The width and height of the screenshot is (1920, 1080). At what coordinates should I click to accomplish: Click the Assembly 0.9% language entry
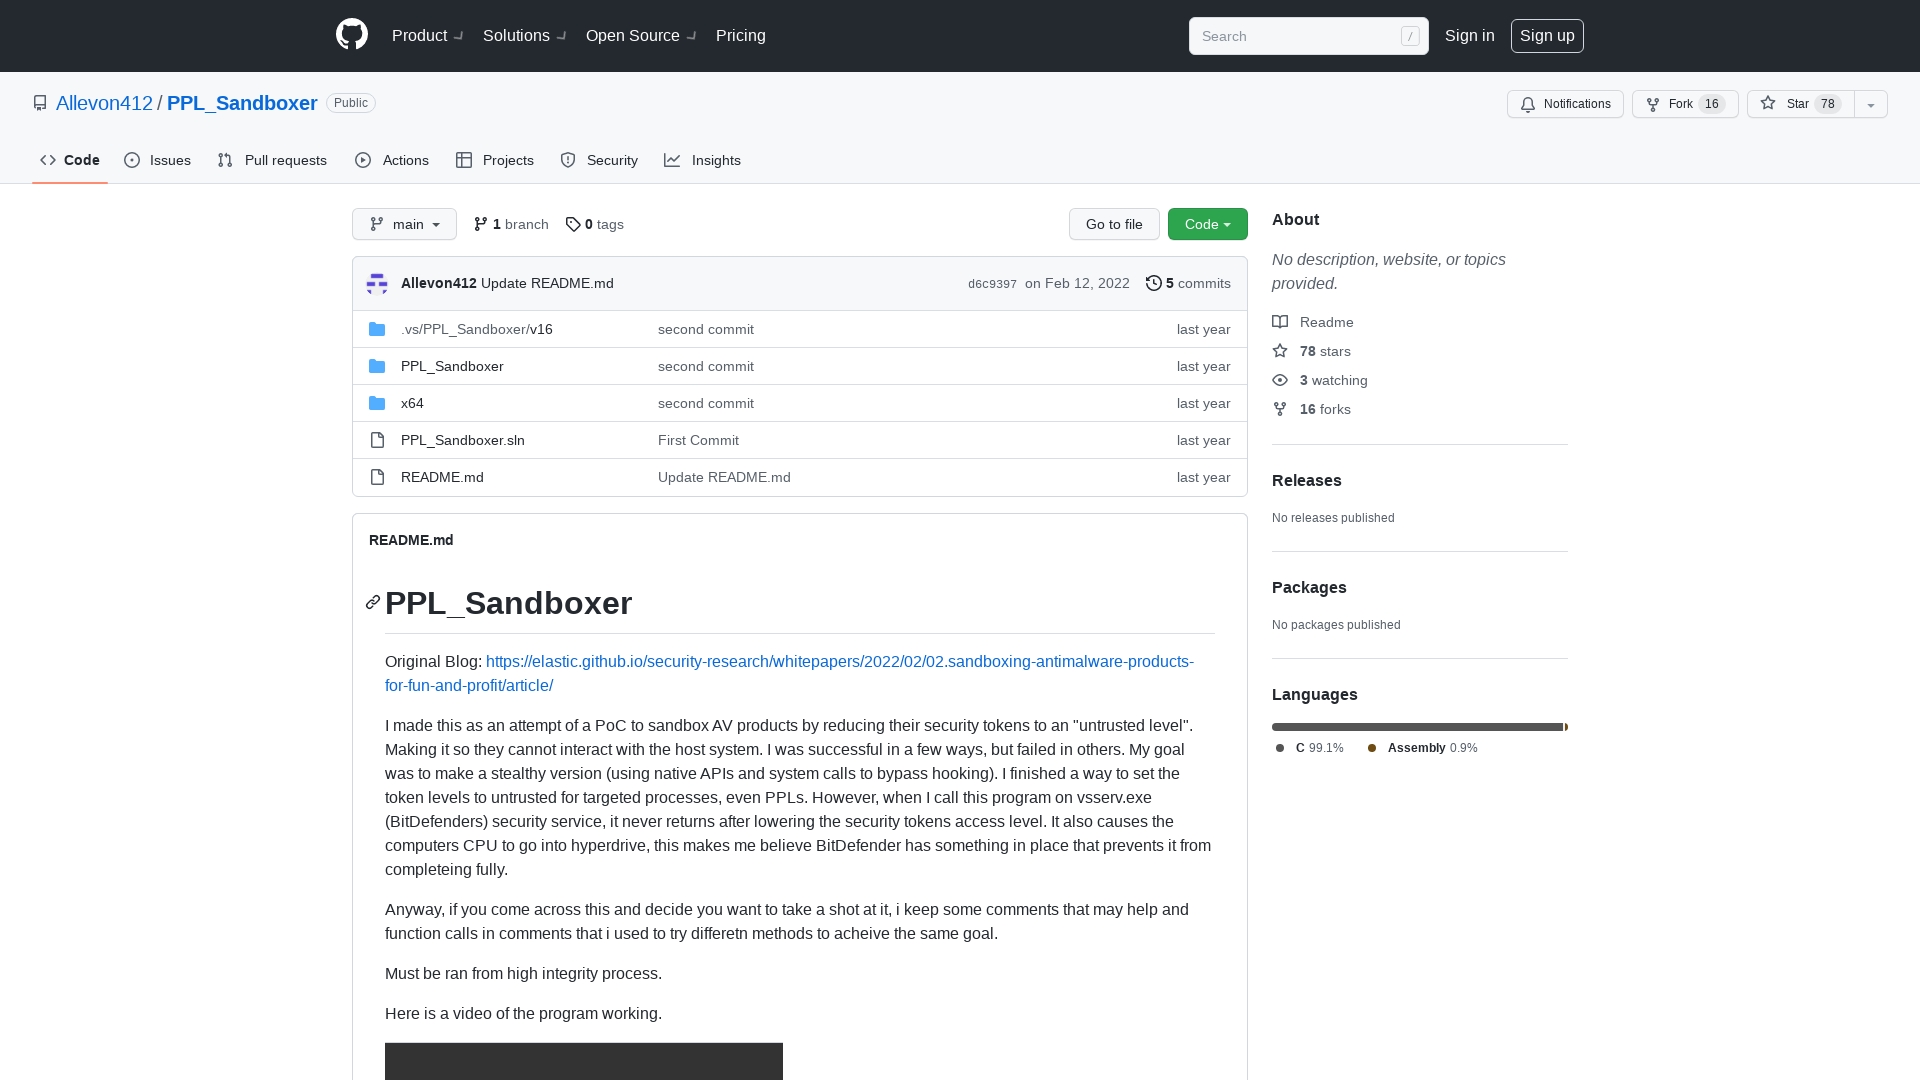[1423, 748]
